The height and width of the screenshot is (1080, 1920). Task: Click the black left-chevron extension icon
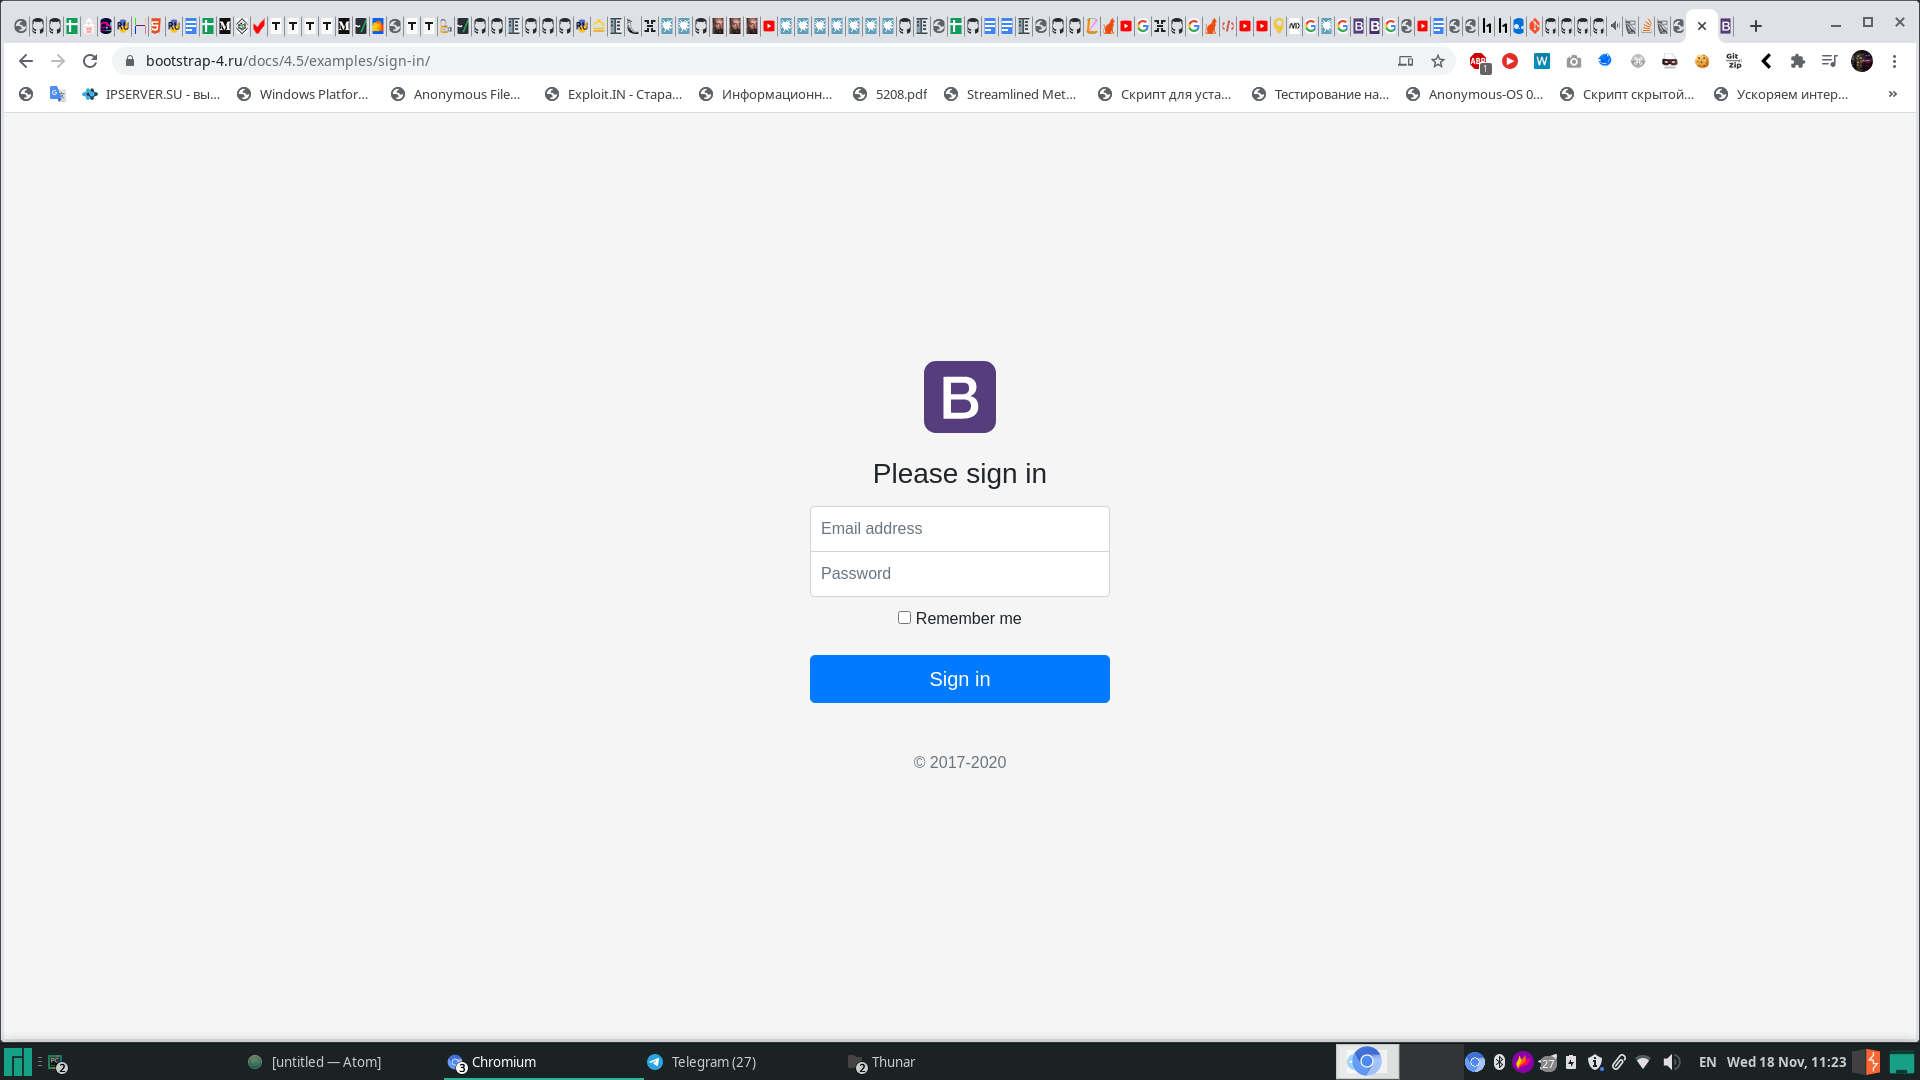[1766, 61]
